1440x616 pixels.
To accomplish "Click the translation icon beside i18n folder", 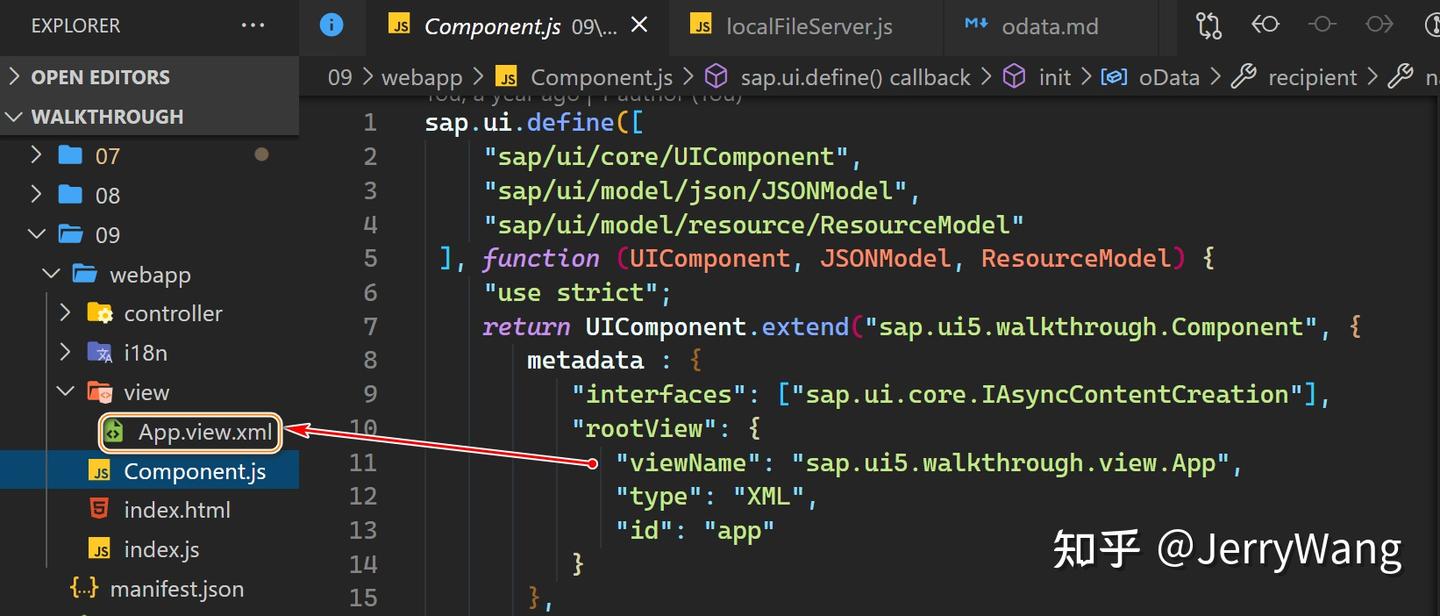I will [x=99, y=352].
